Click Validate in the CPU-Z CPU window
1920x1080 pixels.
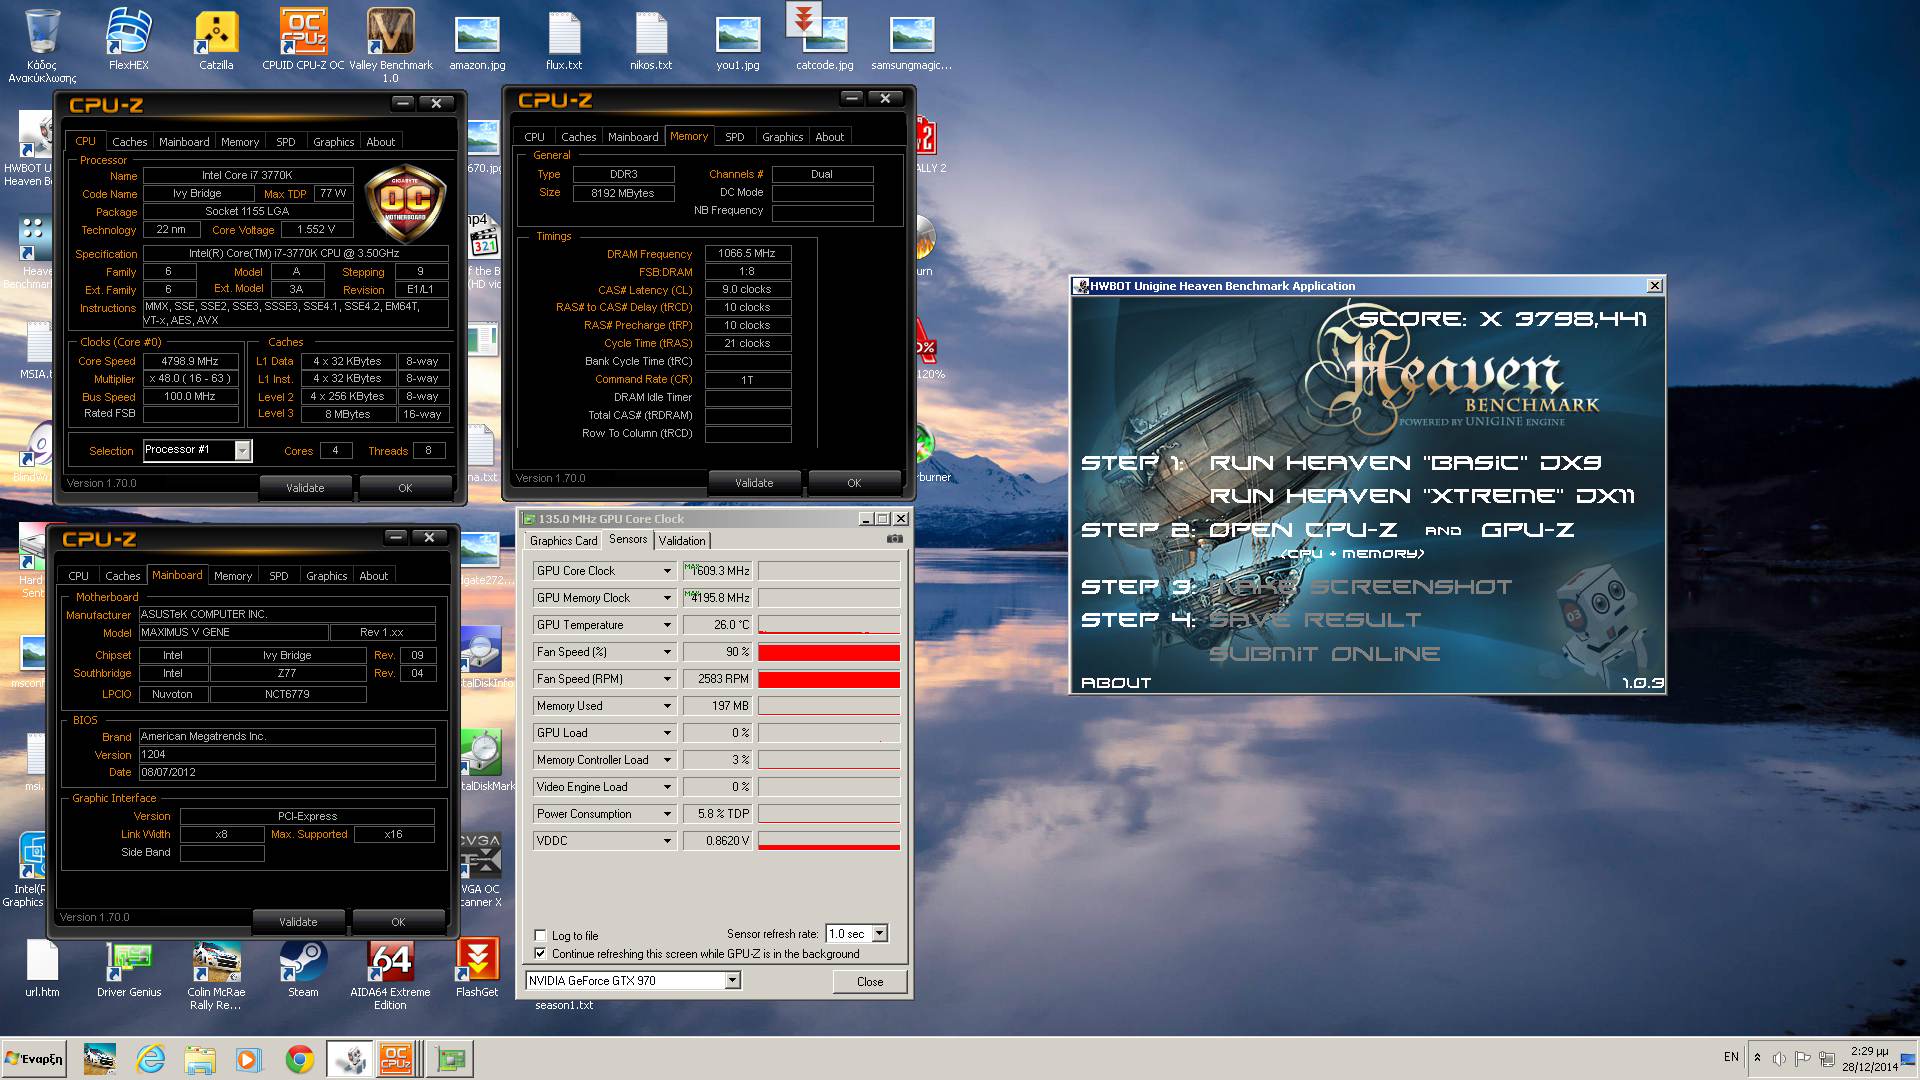[x=305, y=488]
